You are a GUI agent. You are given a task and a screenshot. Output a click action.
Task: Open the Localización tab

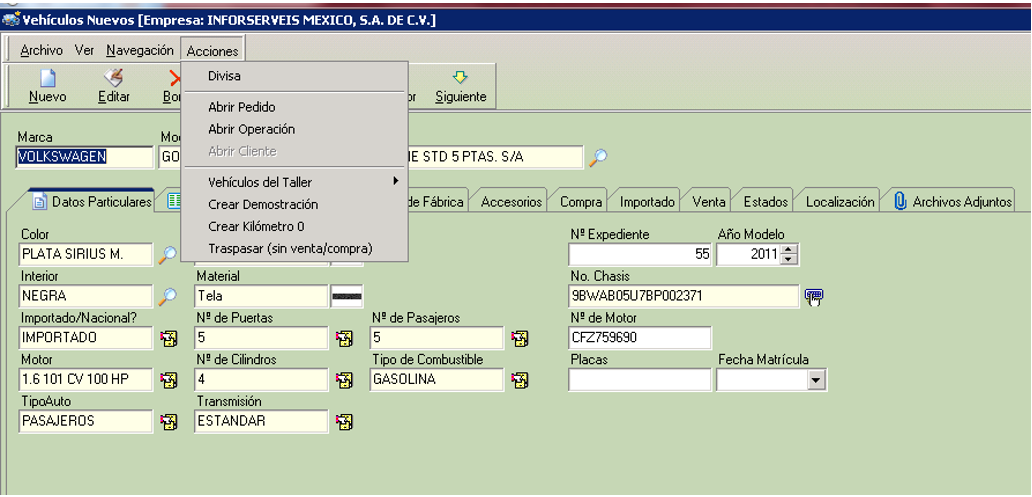point(839,201)
